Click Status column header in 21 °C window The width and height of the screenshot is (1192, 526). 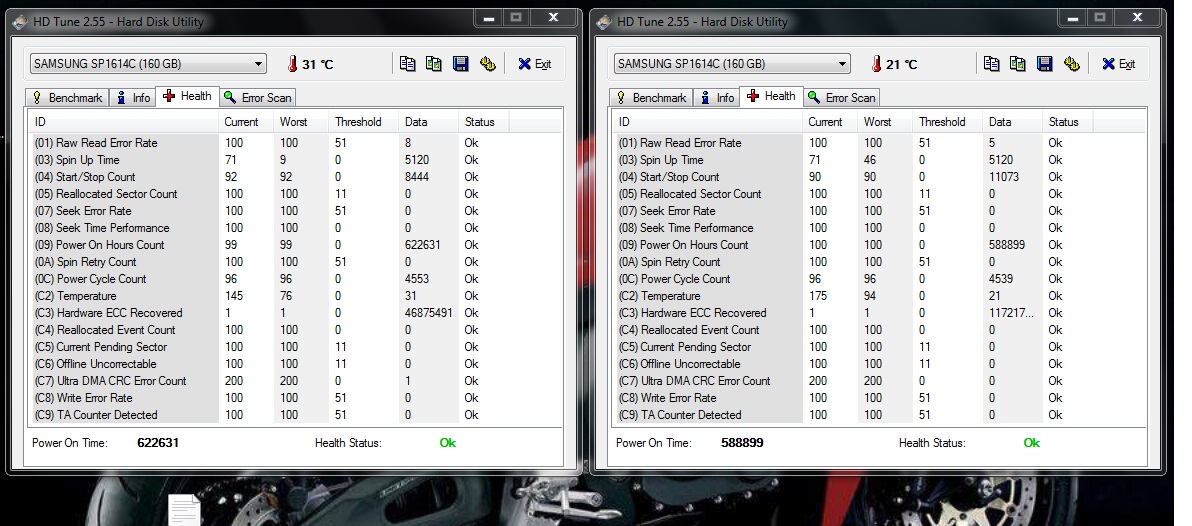pyautogui.click(x=1067, y=122)
